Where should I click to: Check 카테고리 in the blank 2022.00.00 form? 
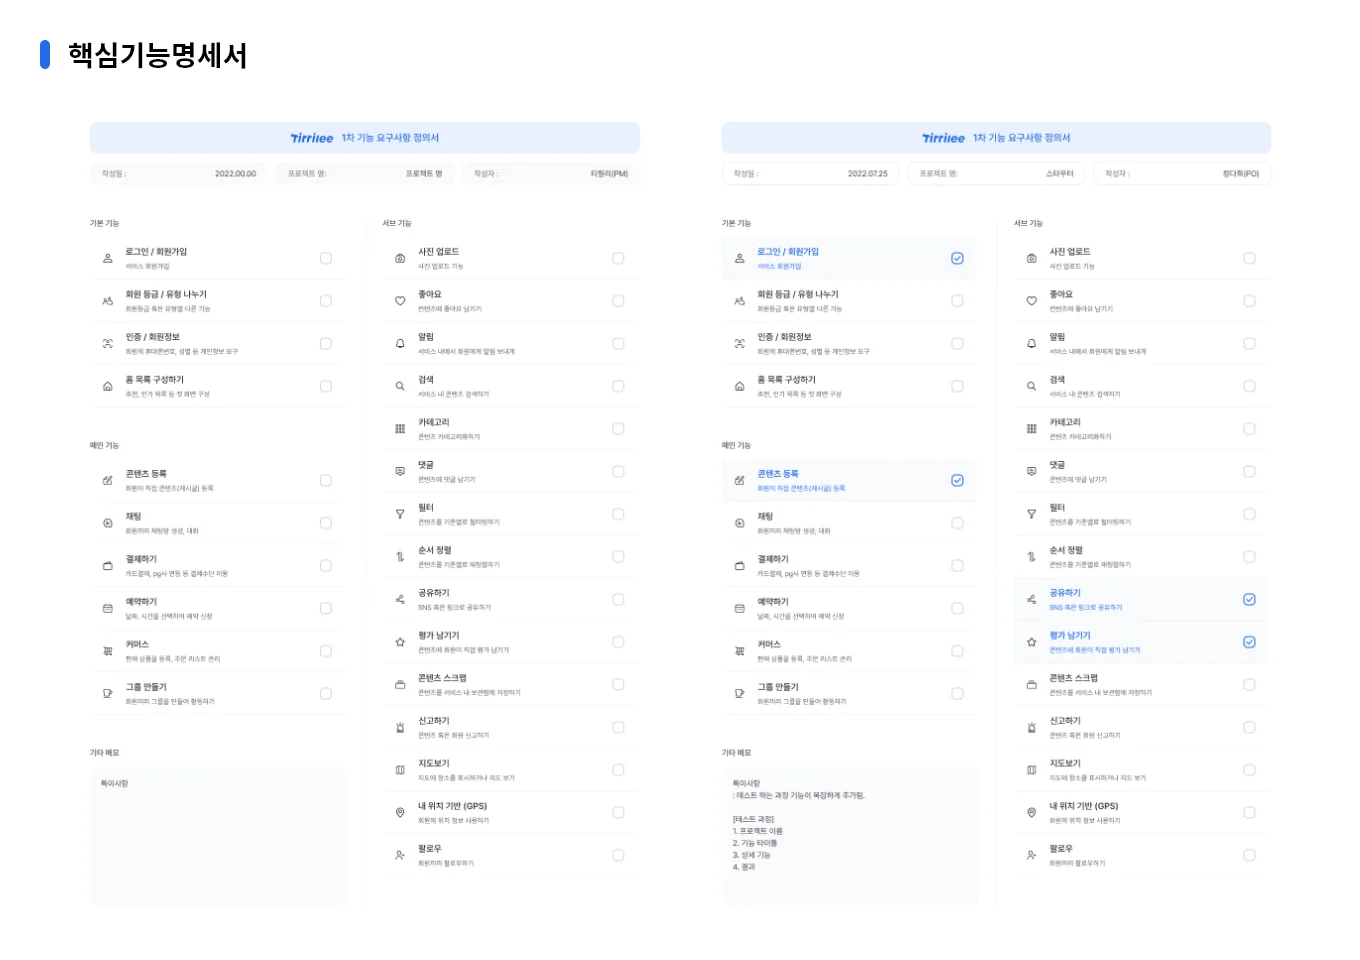point(618,429)
